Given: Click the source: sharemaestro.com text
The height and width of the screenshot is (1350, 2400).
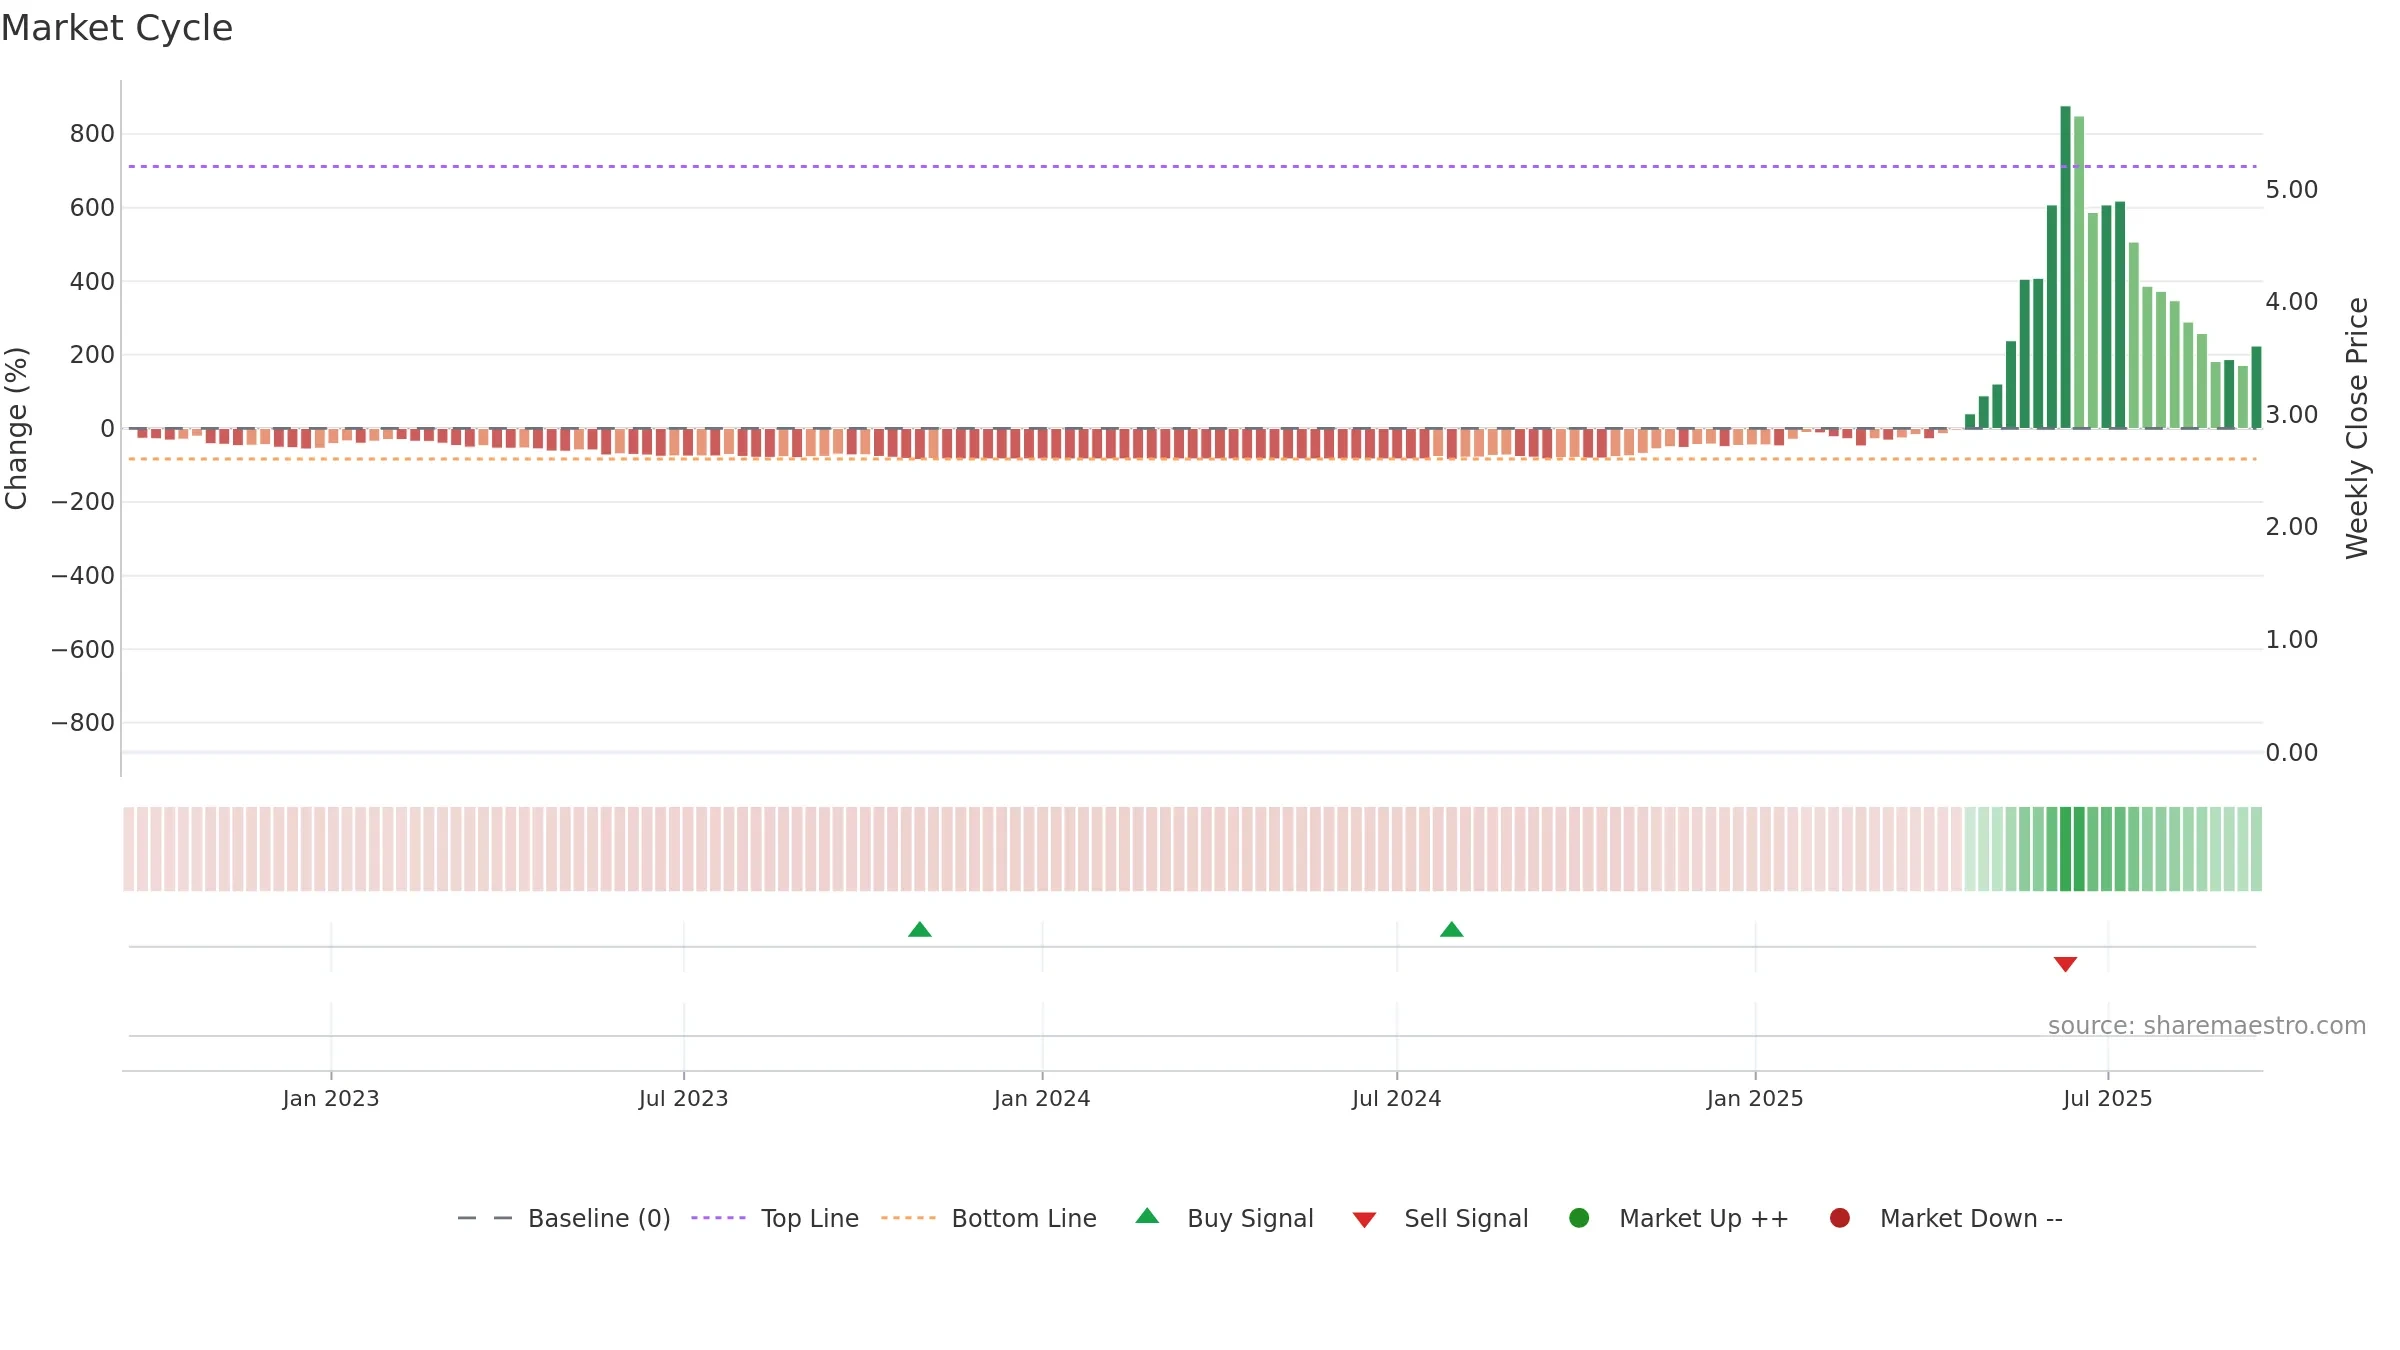Looking at the screenshot, I should [x=2207, y=1026].
